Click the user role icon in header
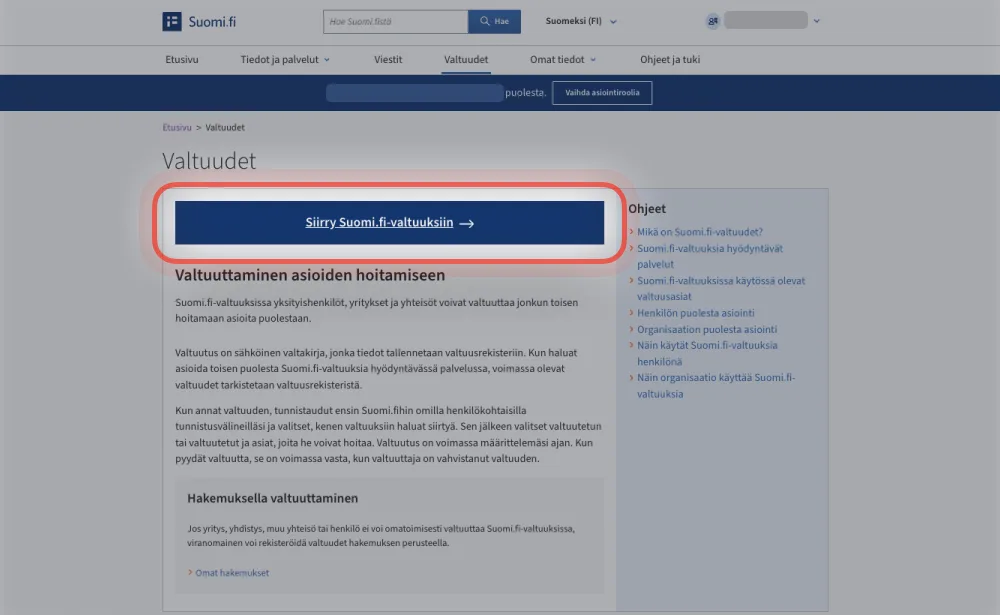 712,21
